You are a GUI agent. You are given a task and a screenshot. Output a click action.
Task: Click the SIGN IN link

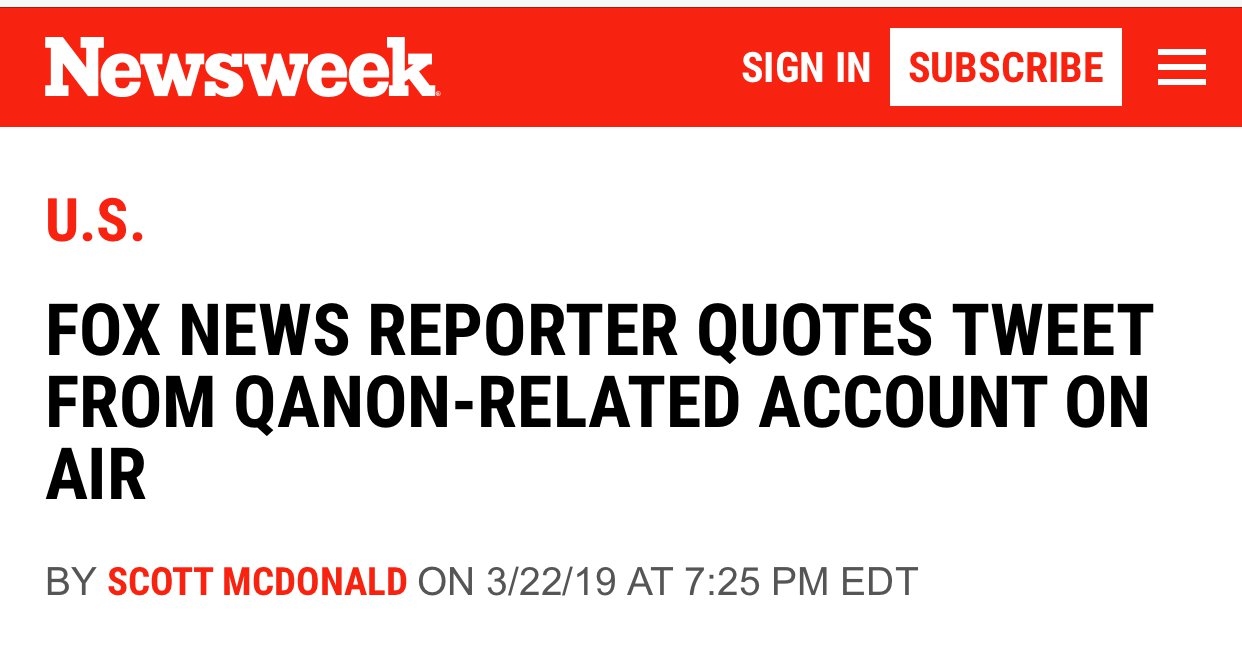click(x=806, y=68)
